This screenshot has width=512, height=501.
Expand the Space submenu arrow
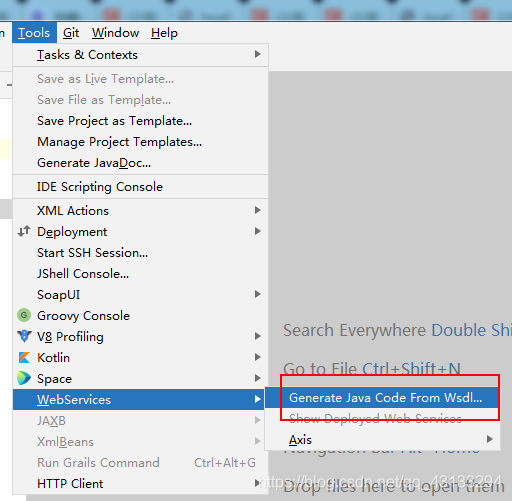(257, 378)
